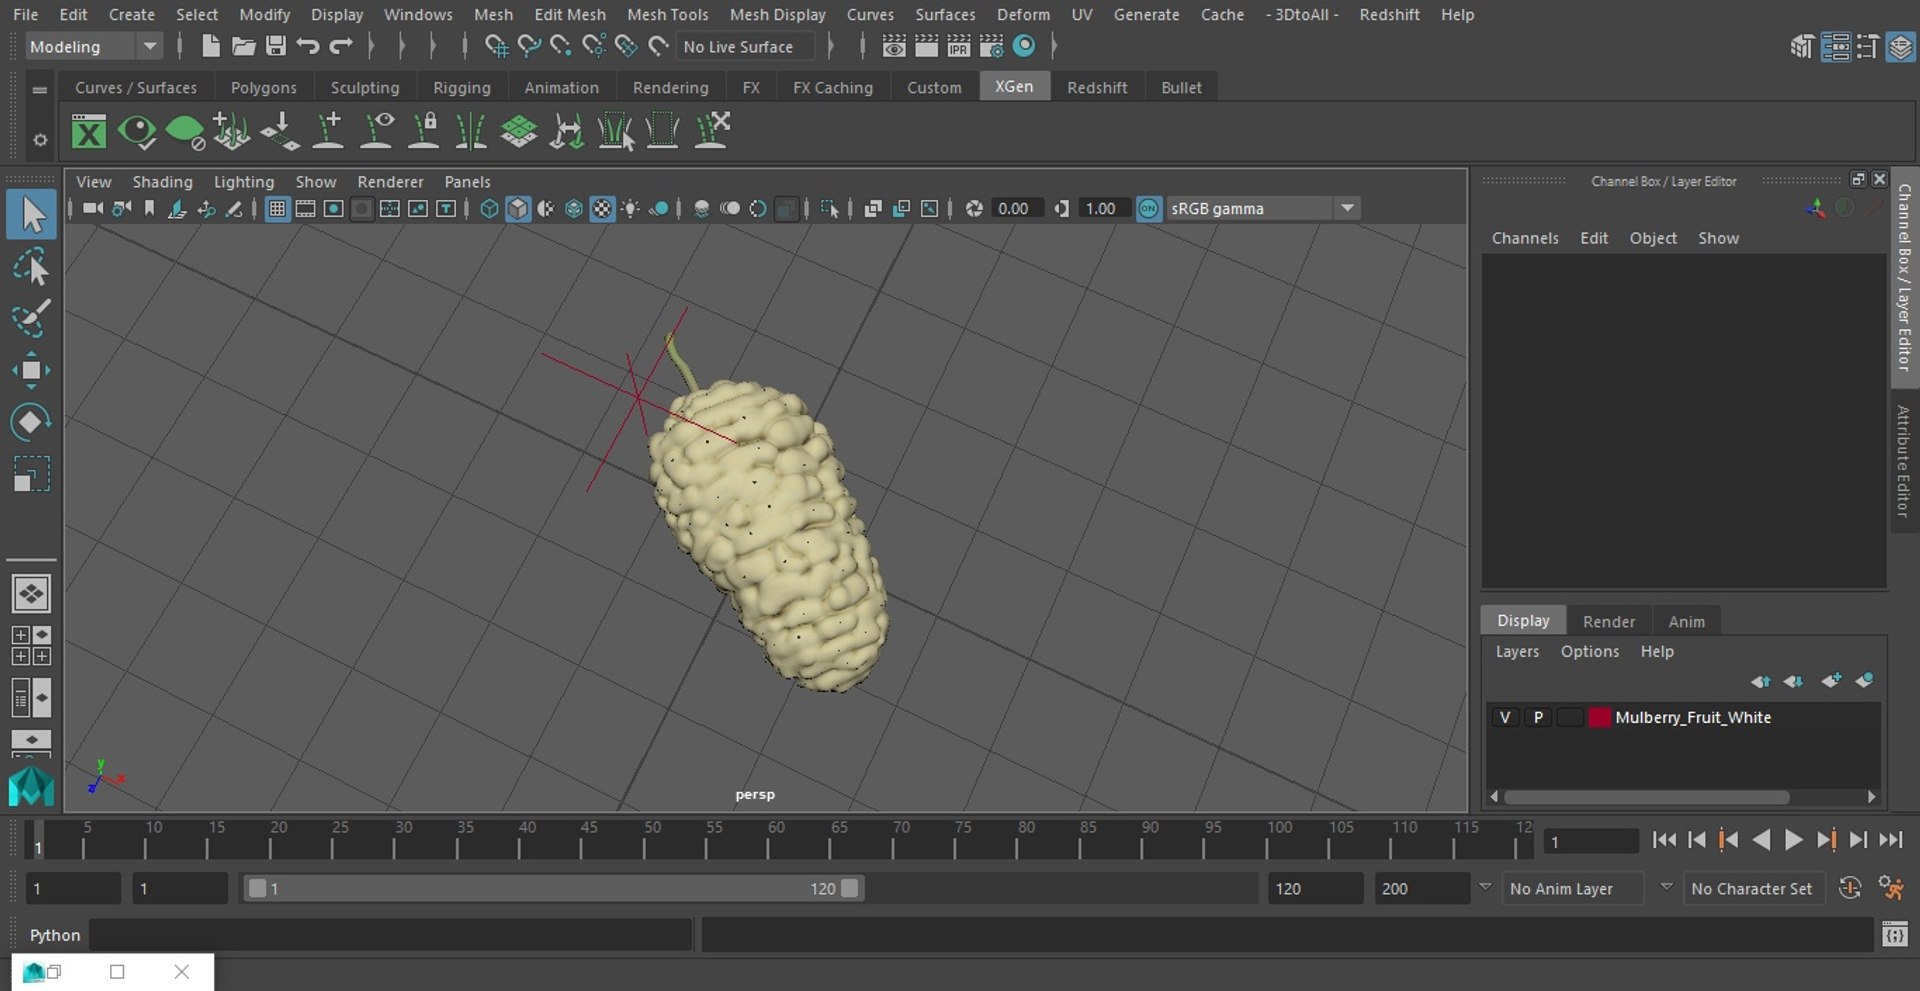The height and width of the screenshot is (991, 1920).
Task: Undo the last action
Action: (x=308, y=46)
